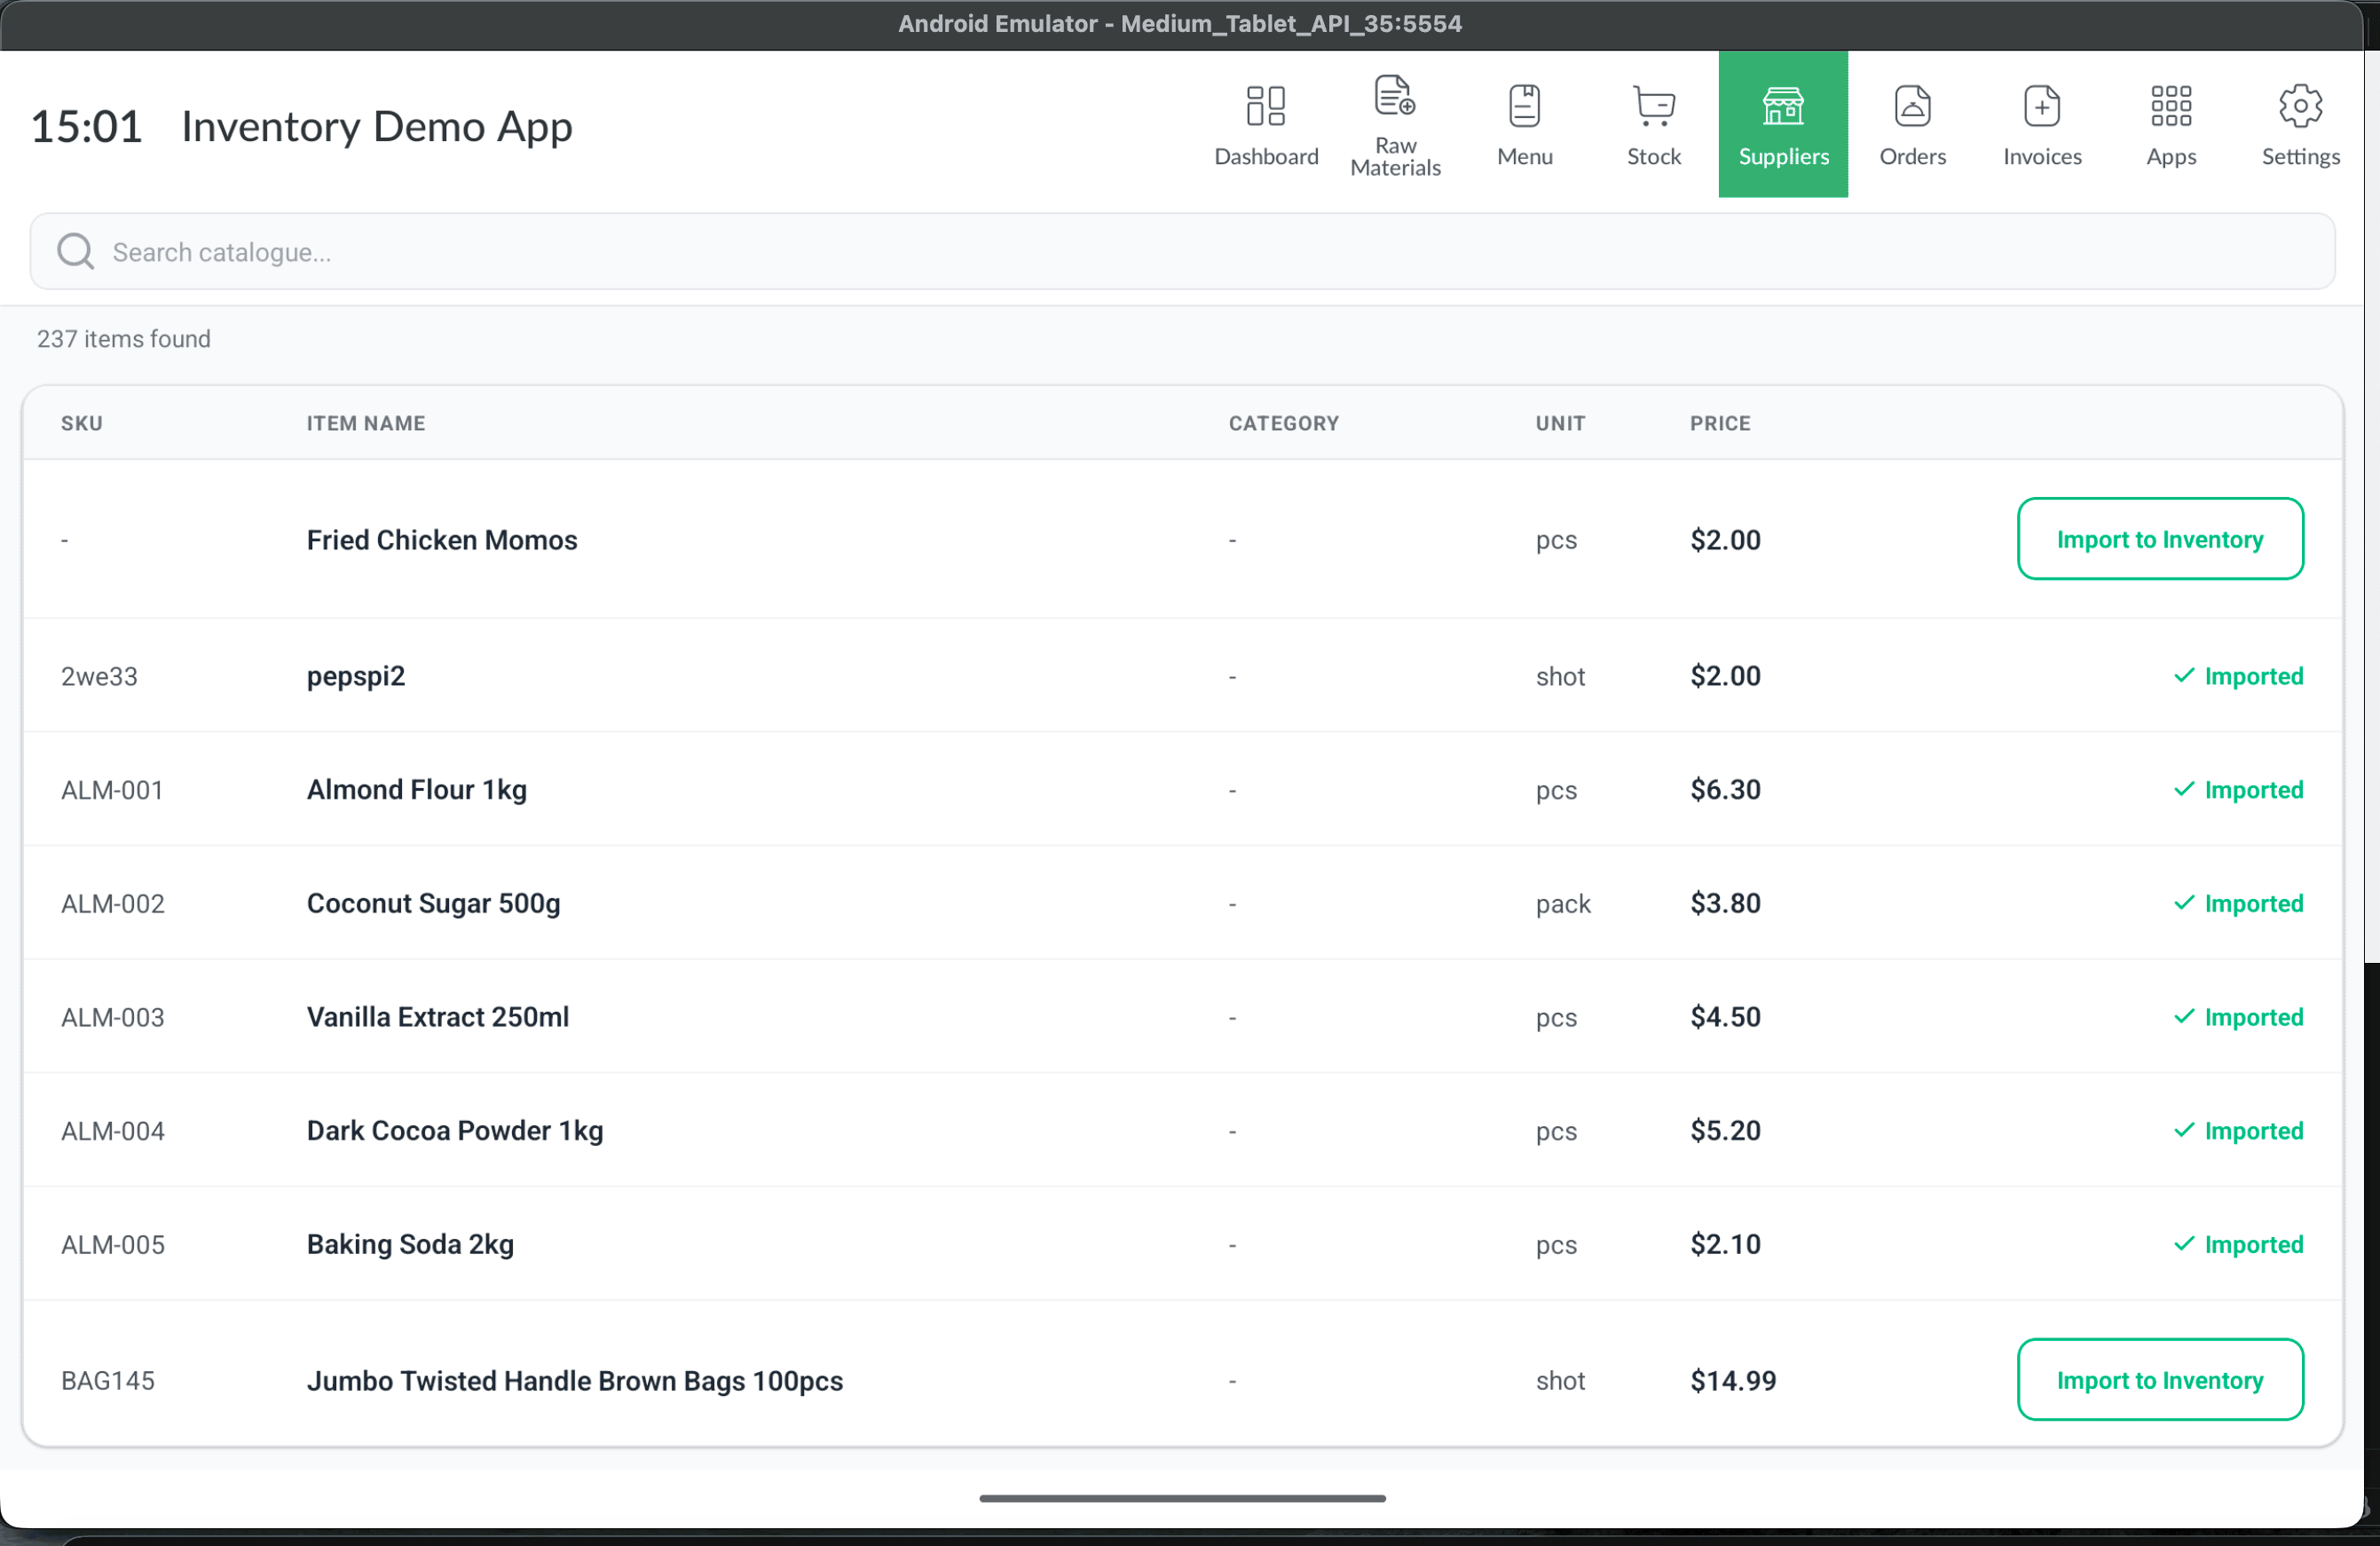The width and height of the screenshot is (2380, 1546).
Task: Click Imported status for pepspi2
Action: point(2238,677)
